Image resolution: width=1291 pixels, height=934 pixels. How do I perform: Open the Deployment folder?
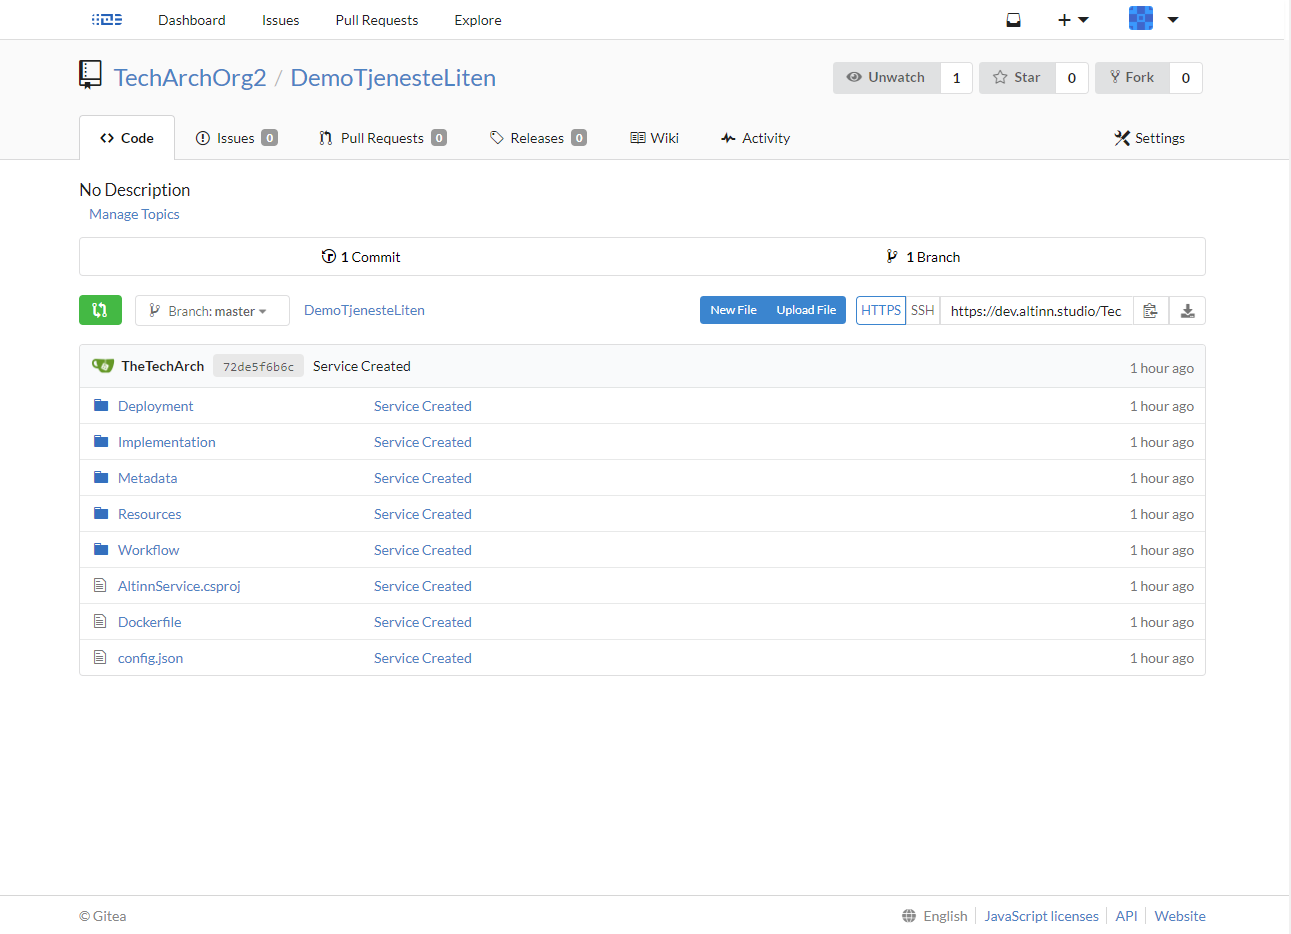tap(156, 406)
